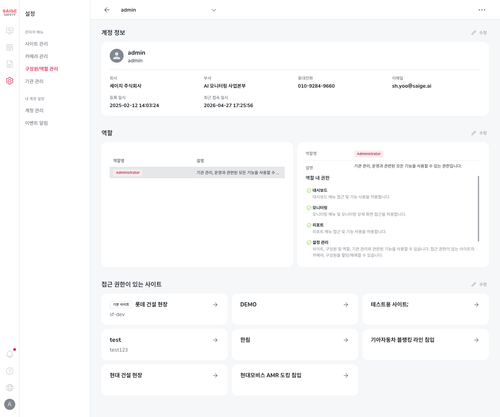Viewport: 500px width, 417px height.
Task: Click arrow on 현대모비스 AMR 도킹 작업 card
Action: click(346, 375)
